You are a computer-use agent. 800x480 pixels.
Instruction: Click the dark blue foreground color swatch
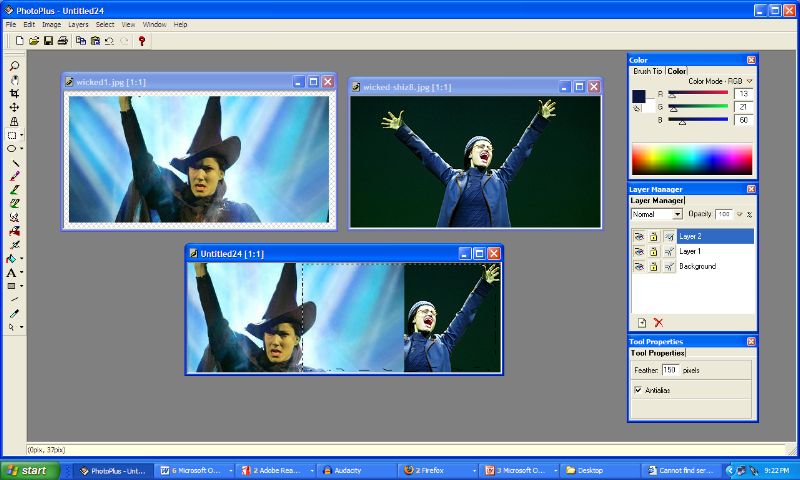pos(639,96)
